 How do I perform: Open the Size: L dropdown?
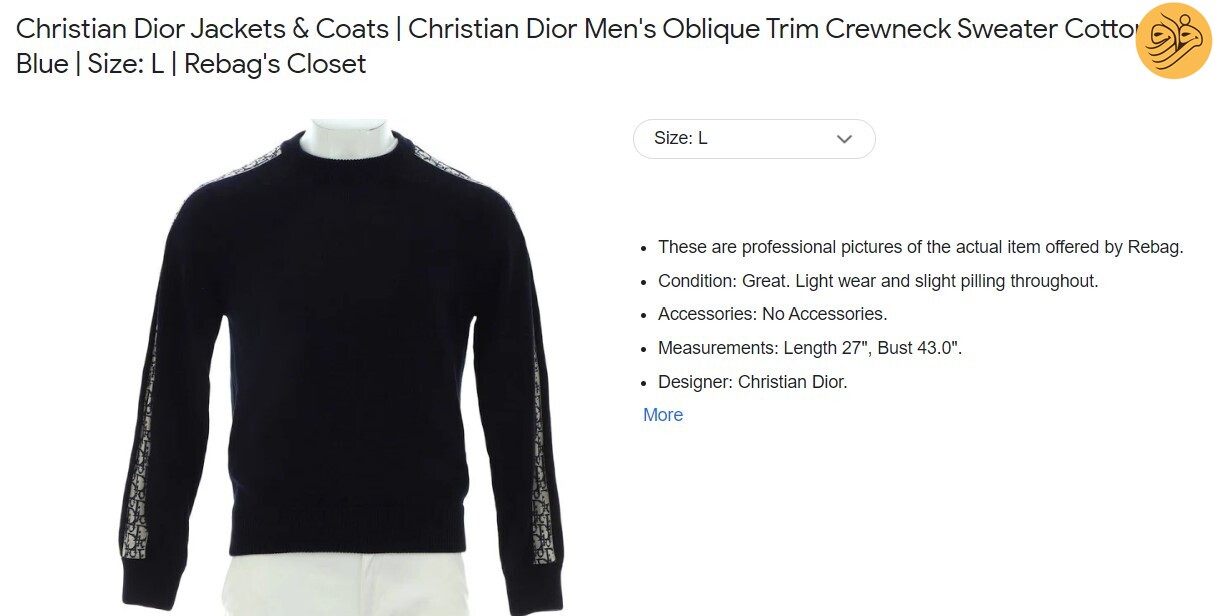[x=754, y=139]
